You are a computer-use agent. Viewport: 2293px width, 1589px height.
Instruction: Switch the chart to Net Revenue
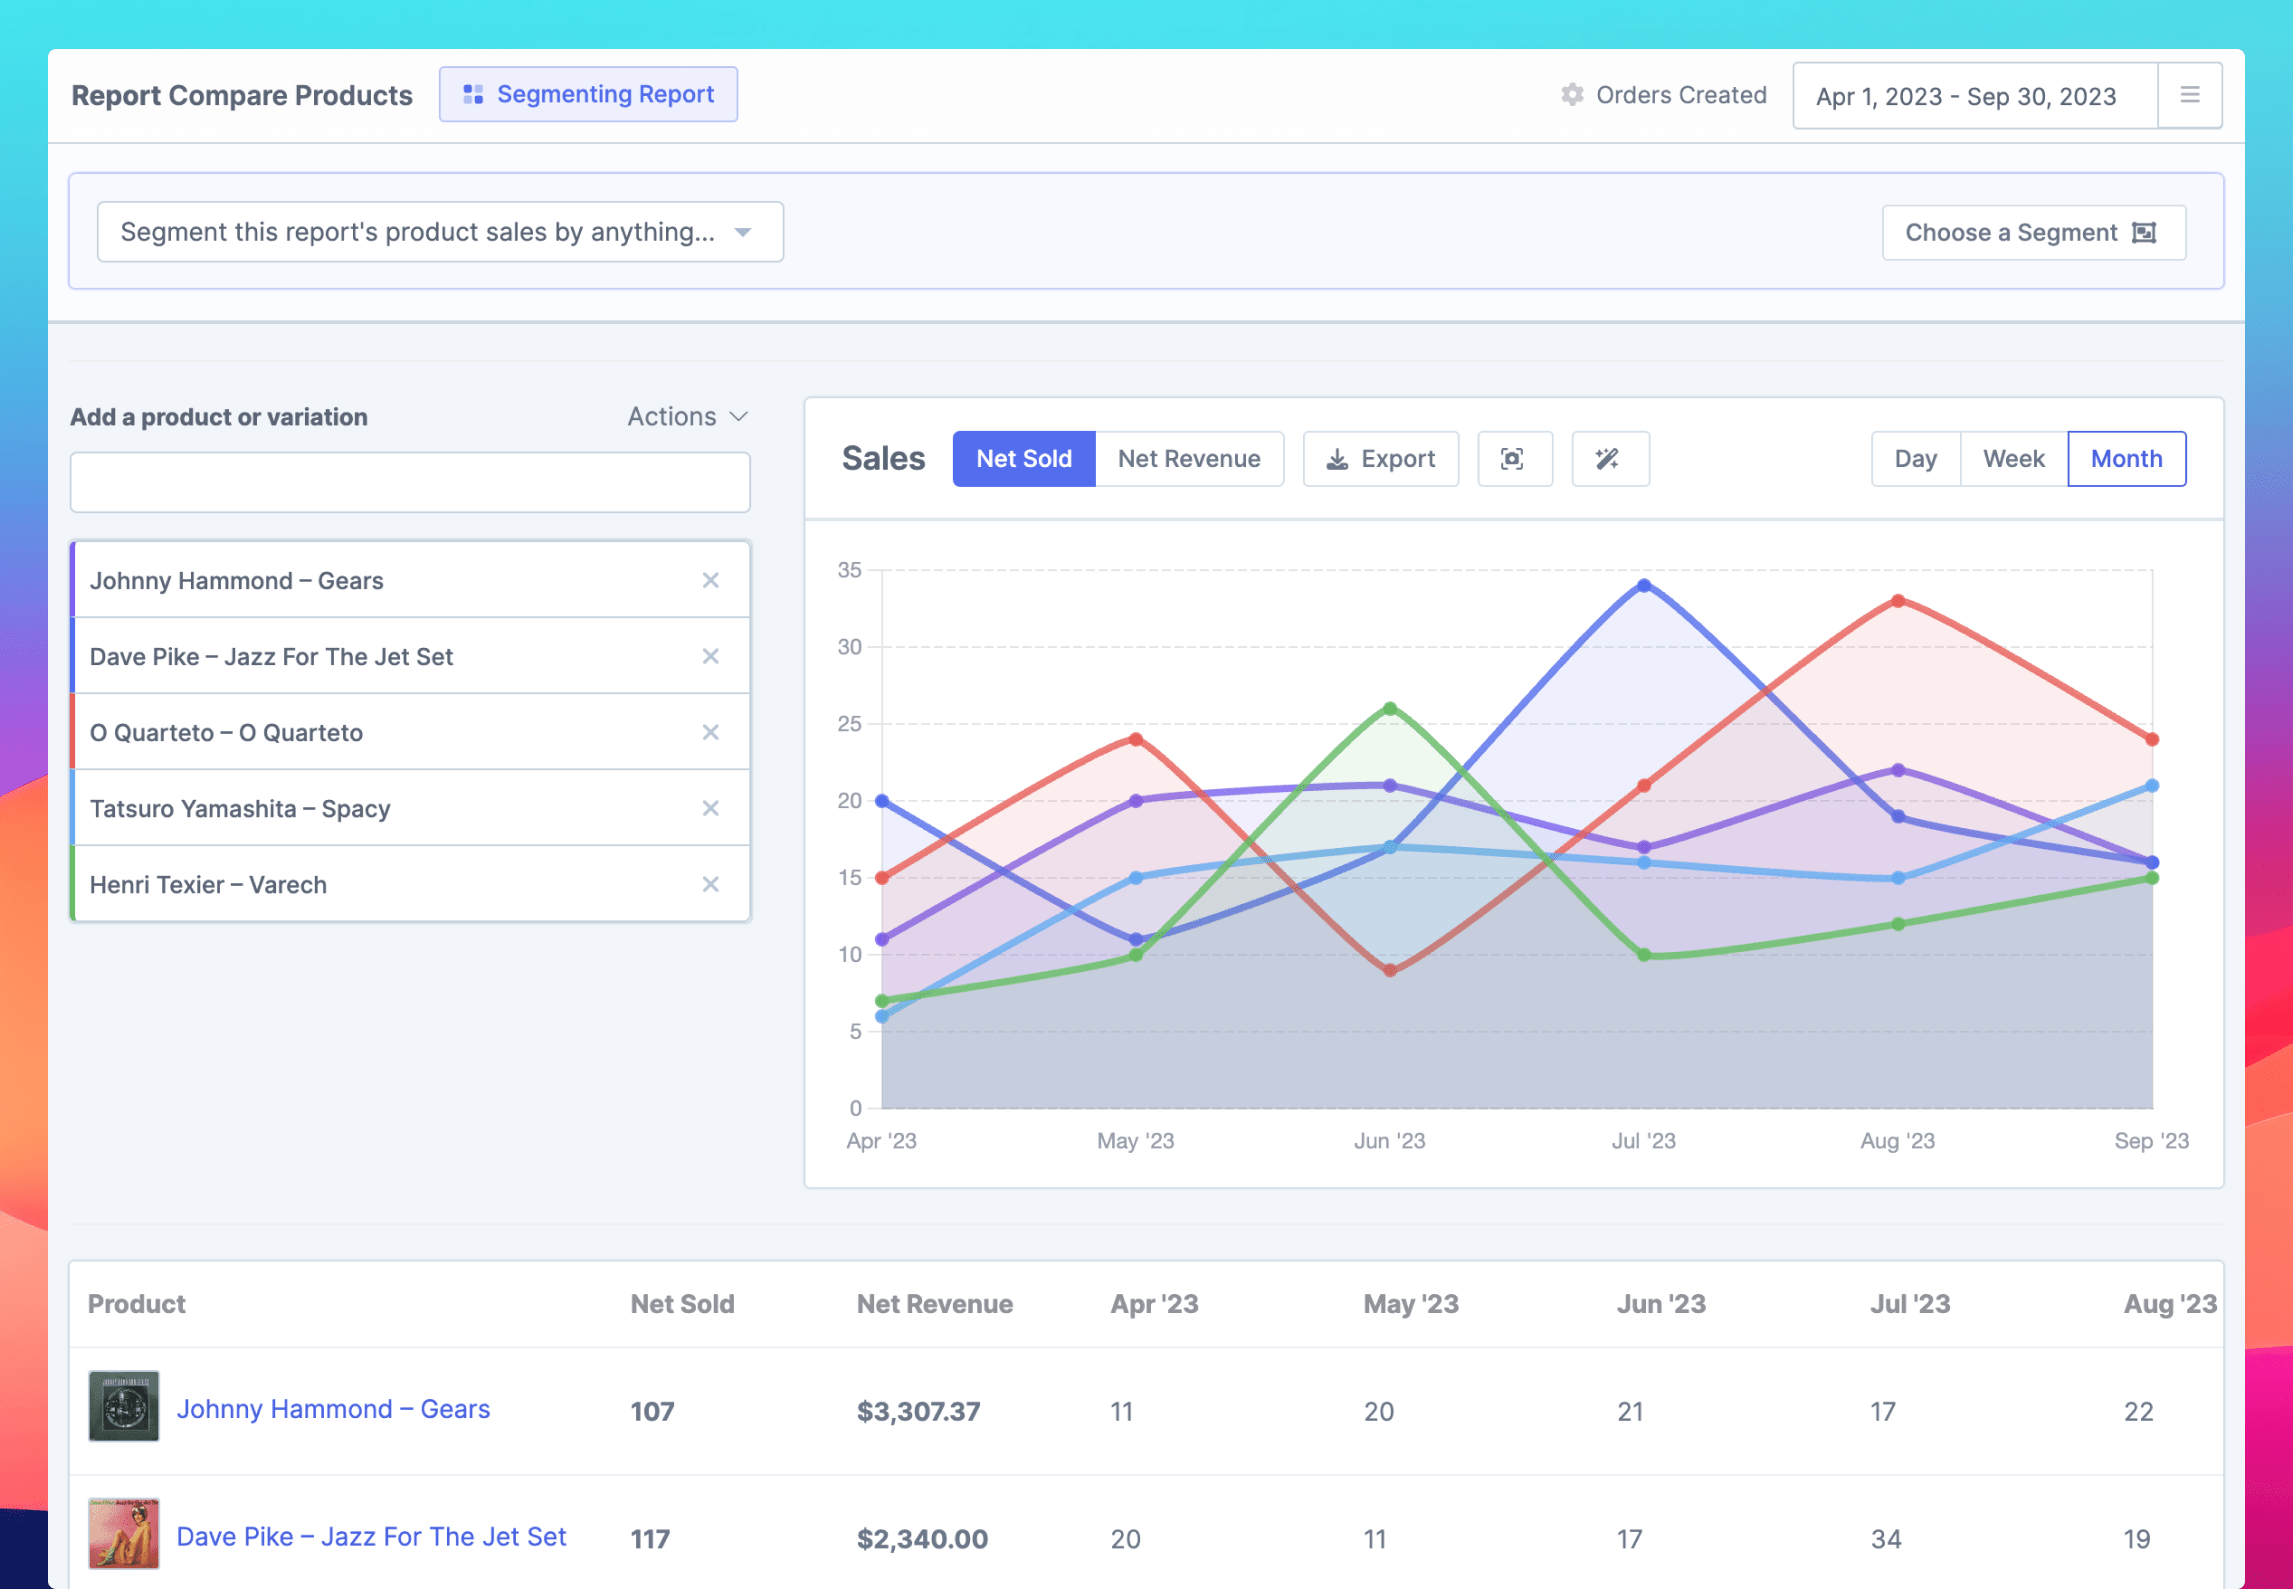(x=1189, y=458)
